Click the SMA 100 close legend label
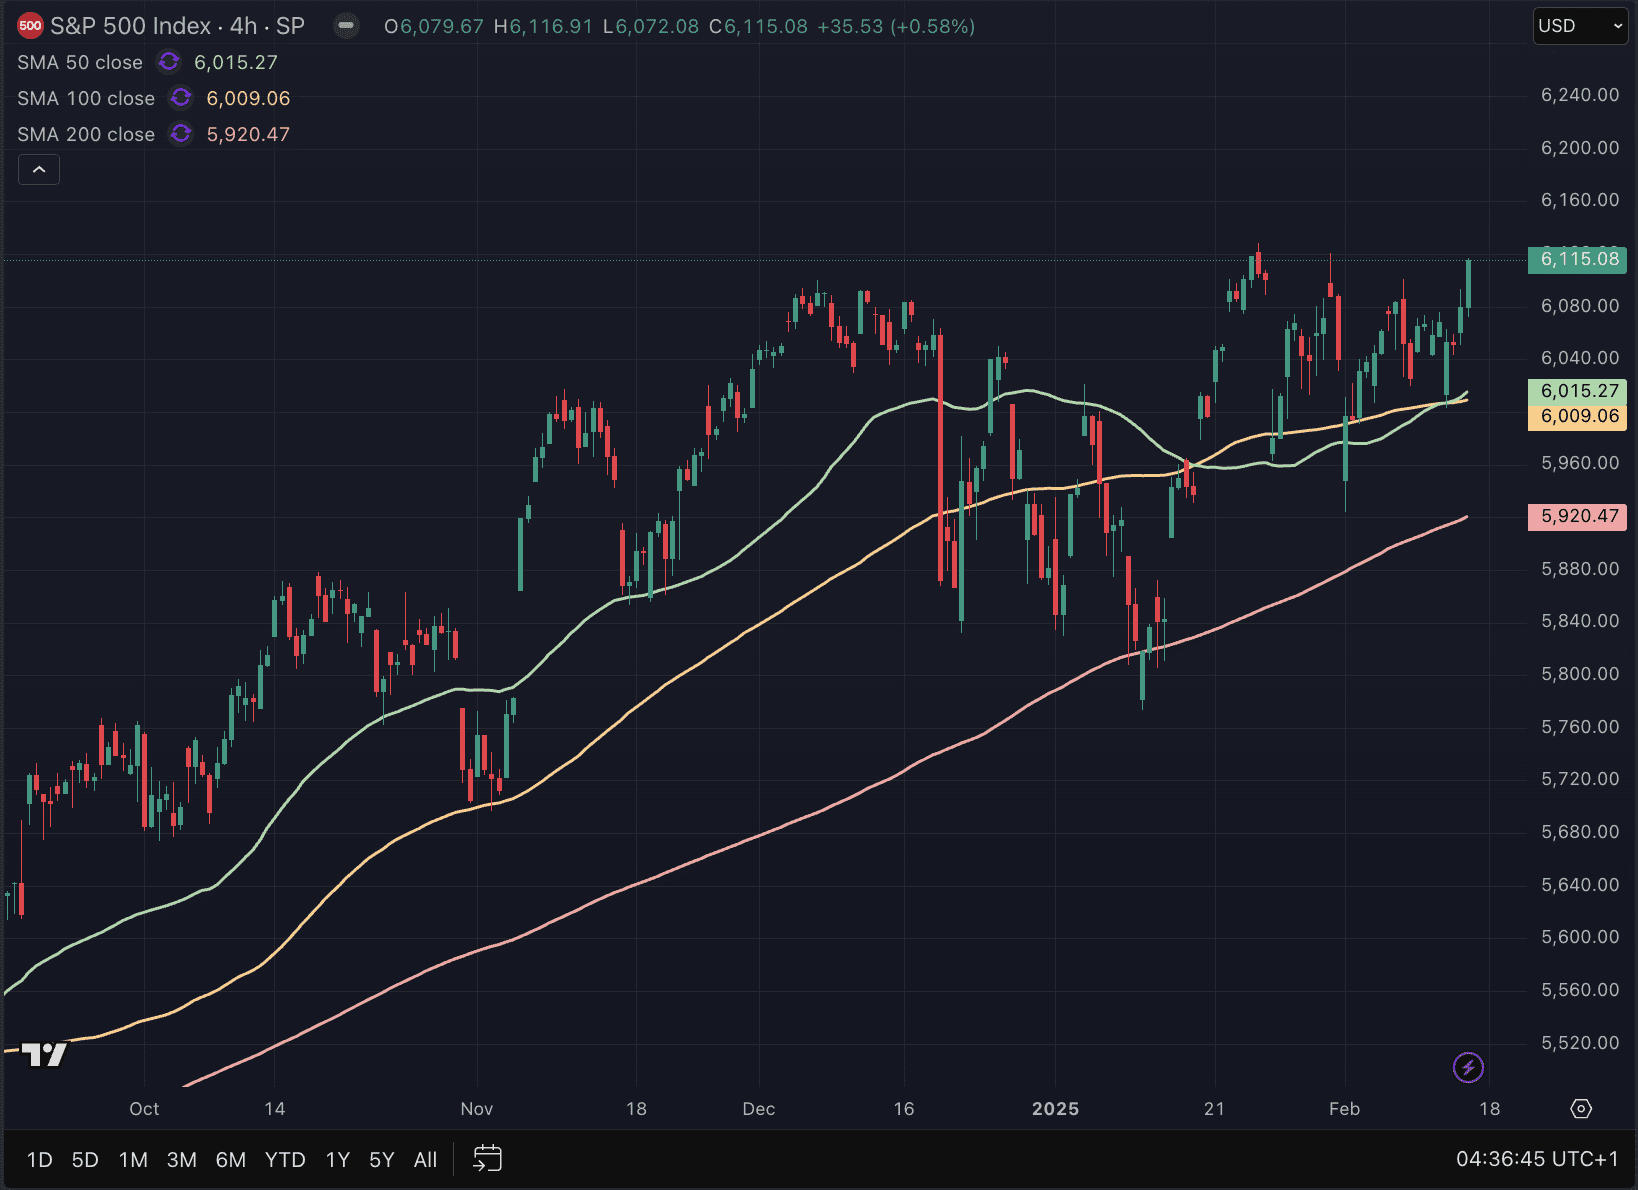 point(86,98)
